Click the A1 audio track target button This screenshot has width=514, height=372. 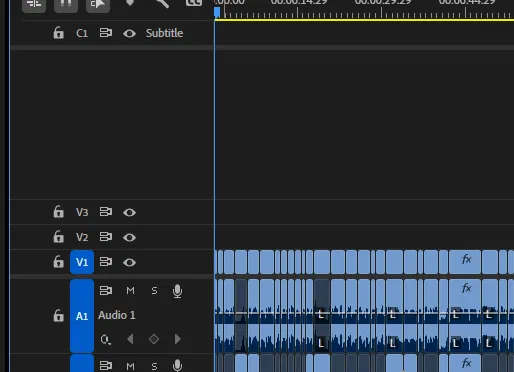[x=82, y=316]
